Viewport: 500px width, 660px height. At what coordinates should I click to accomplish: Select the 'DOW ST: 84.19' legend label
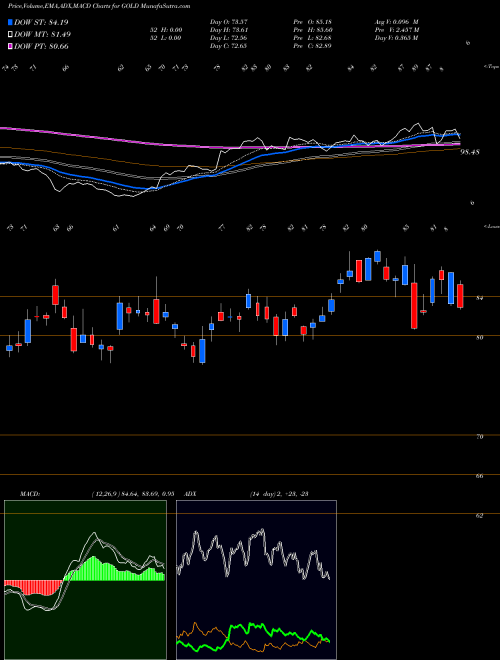41,22
